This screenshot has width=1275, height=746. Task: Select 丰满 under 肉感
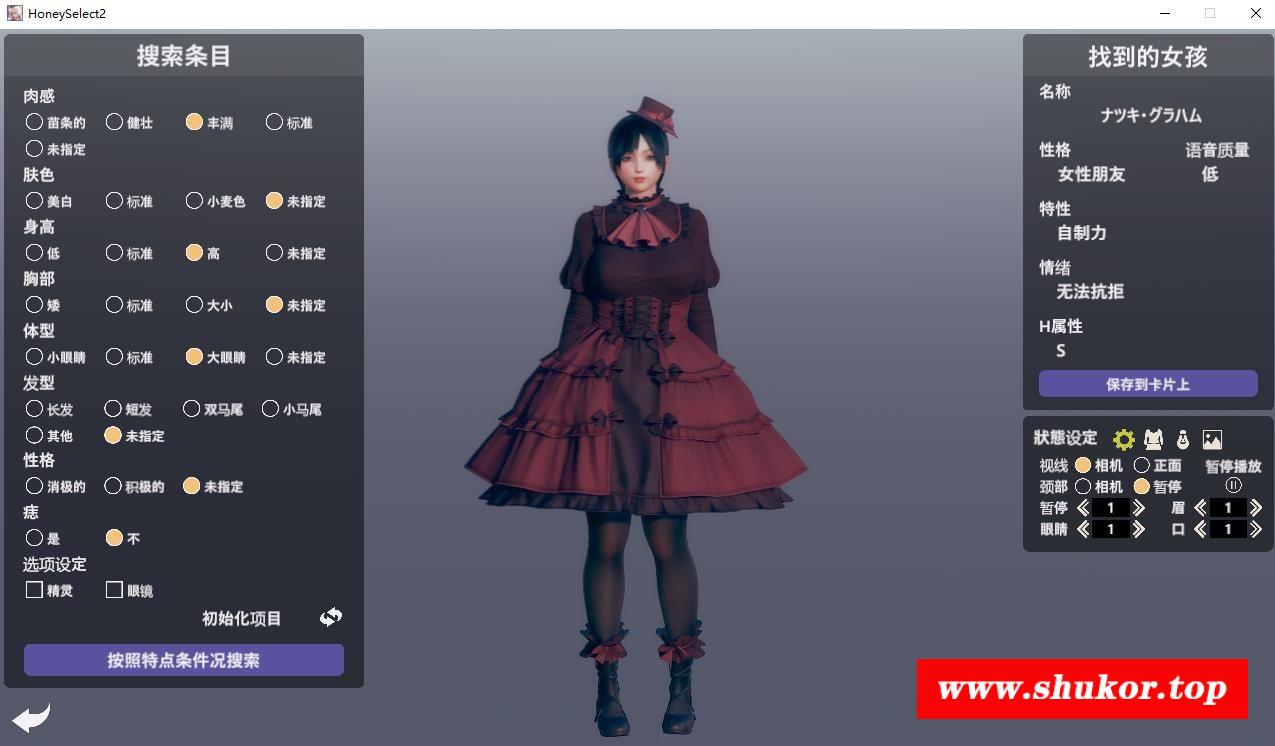[x=194, y=122]
